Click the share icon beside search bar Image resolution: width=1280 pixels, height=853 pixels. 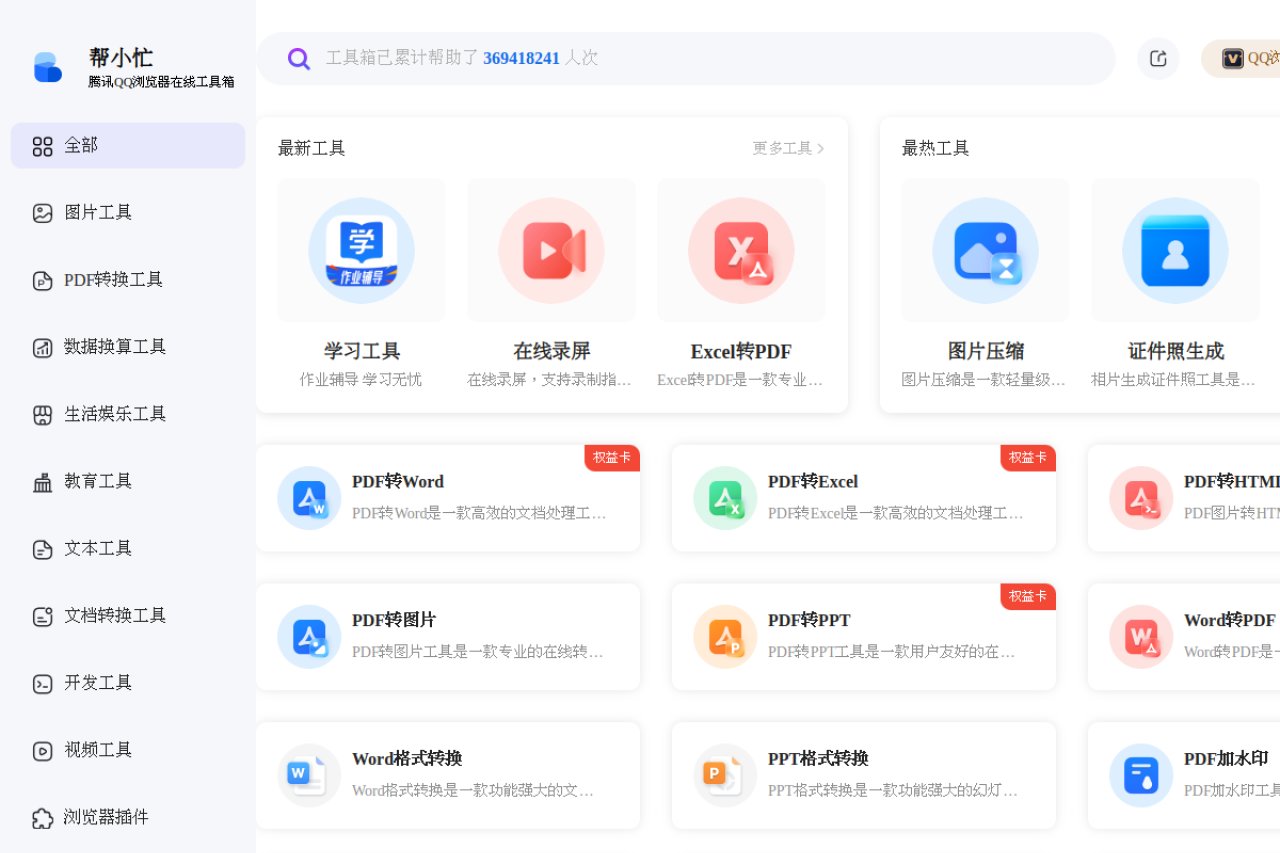point(1158,58)
